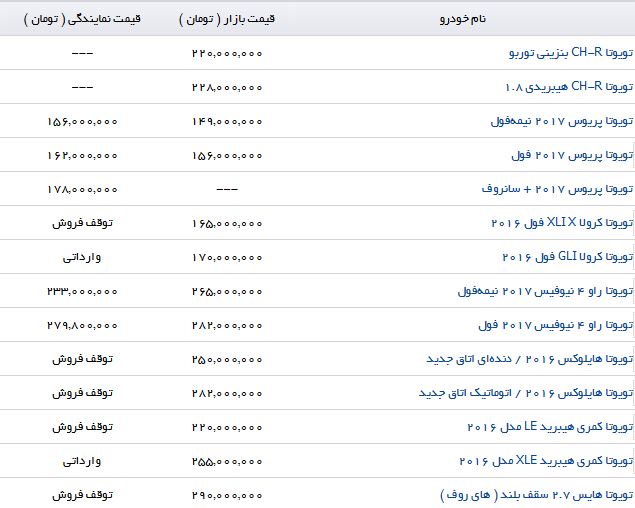
Task: Select توقف فروش in Hilux اتوماتیک row
Action: pyautogui.click(x=82, y=393)
